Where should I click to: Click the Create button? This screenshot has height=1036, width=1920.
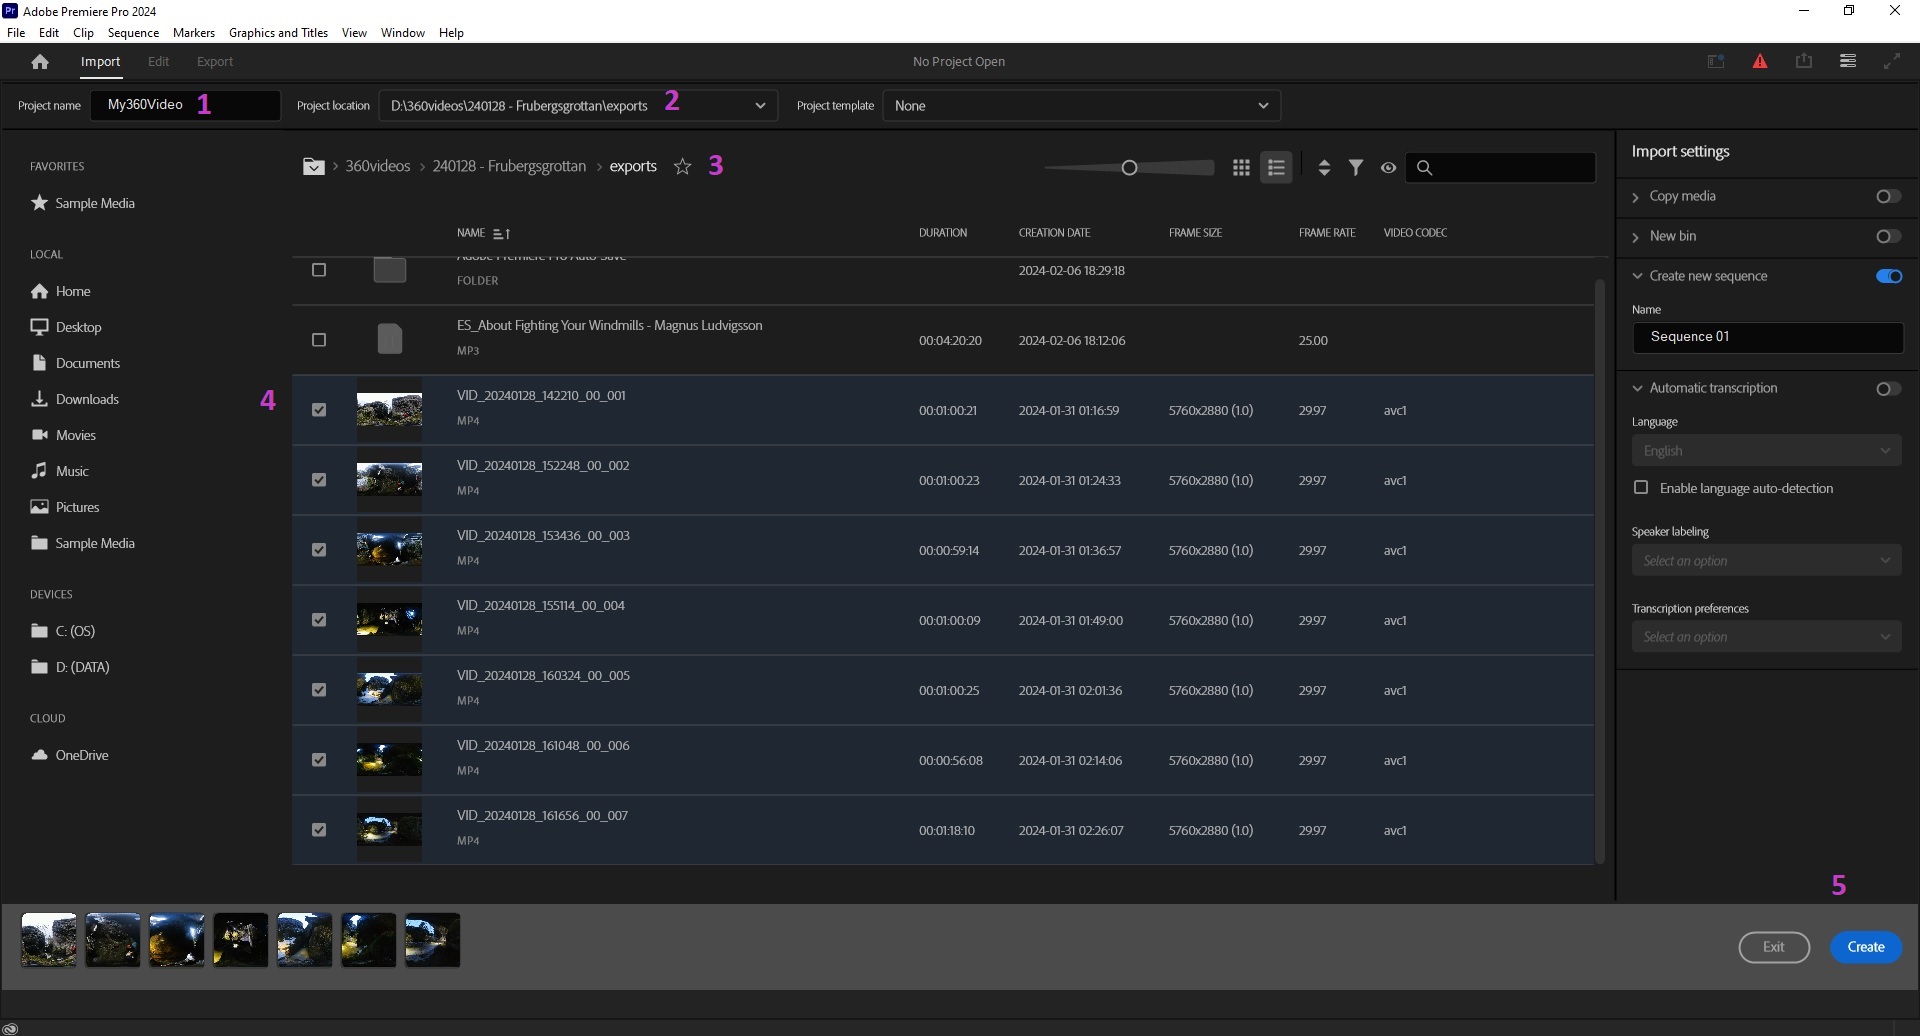(x=1866, y=947)
